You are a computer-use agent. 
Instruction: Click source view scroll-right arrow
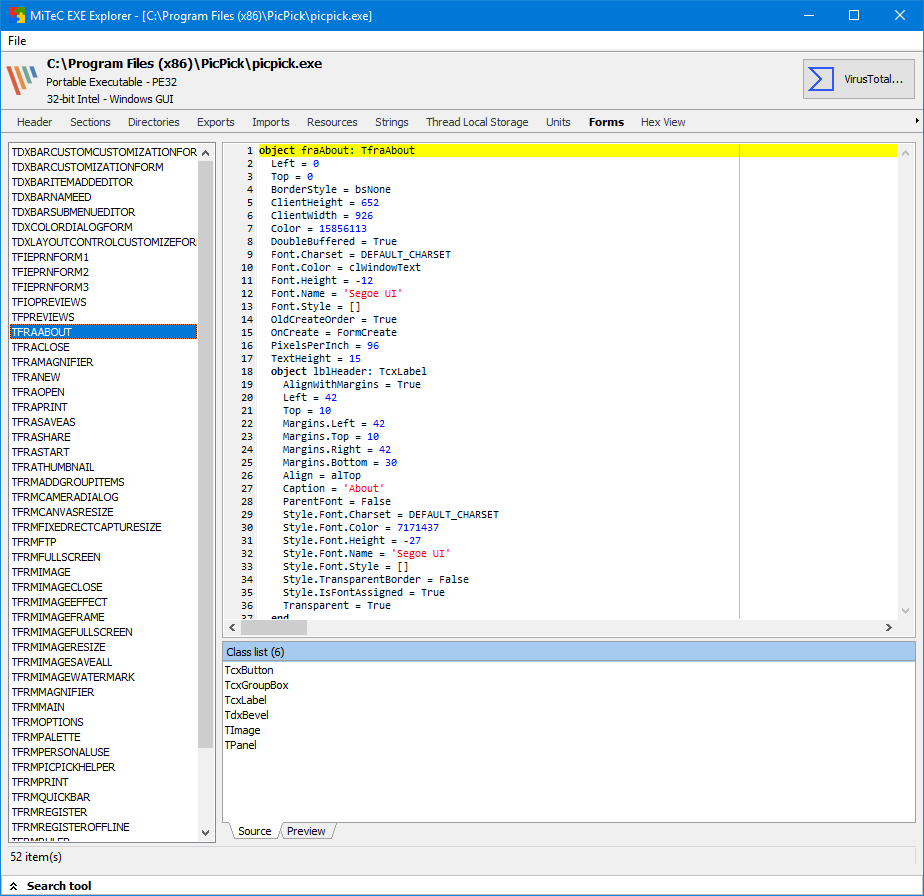pos(889,628)
